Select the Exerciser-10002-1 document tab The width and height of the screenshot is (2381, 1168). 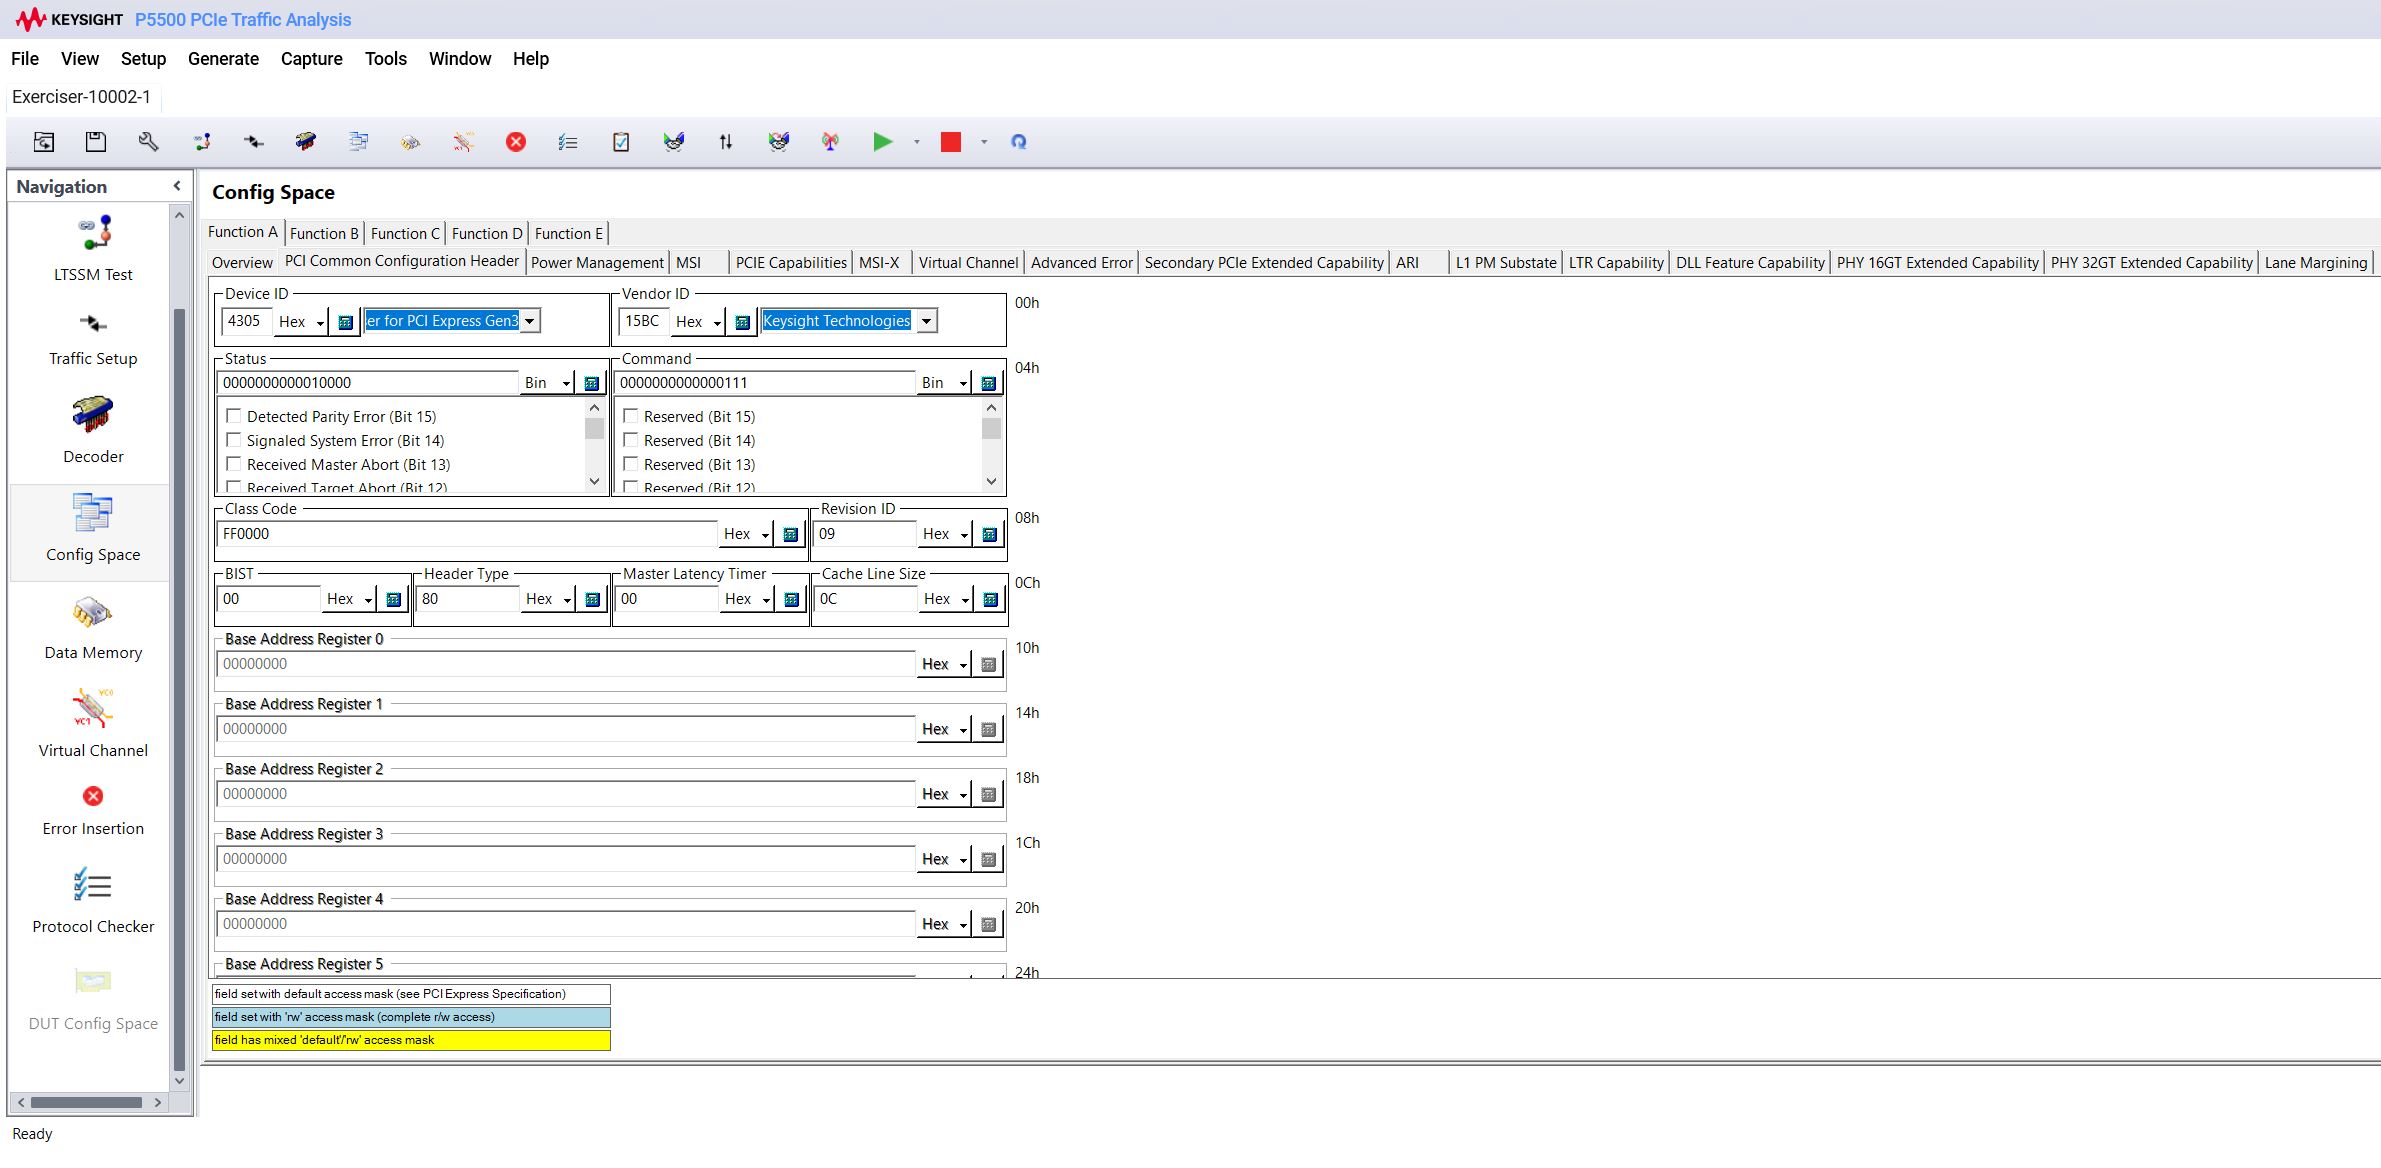[82, 97]
